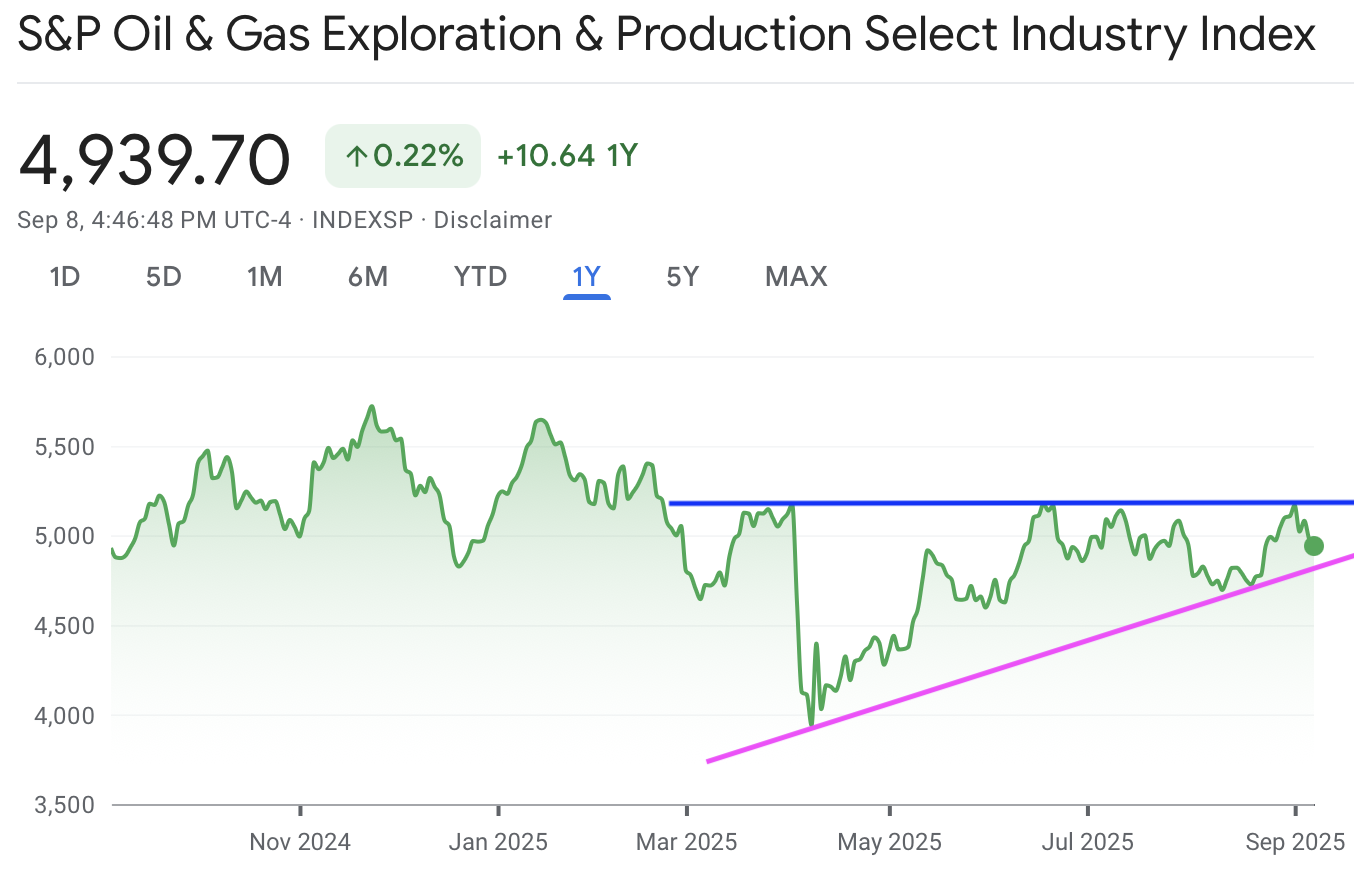Select the 1D time range
1354x870 pixels.
(x=64, y=276)
